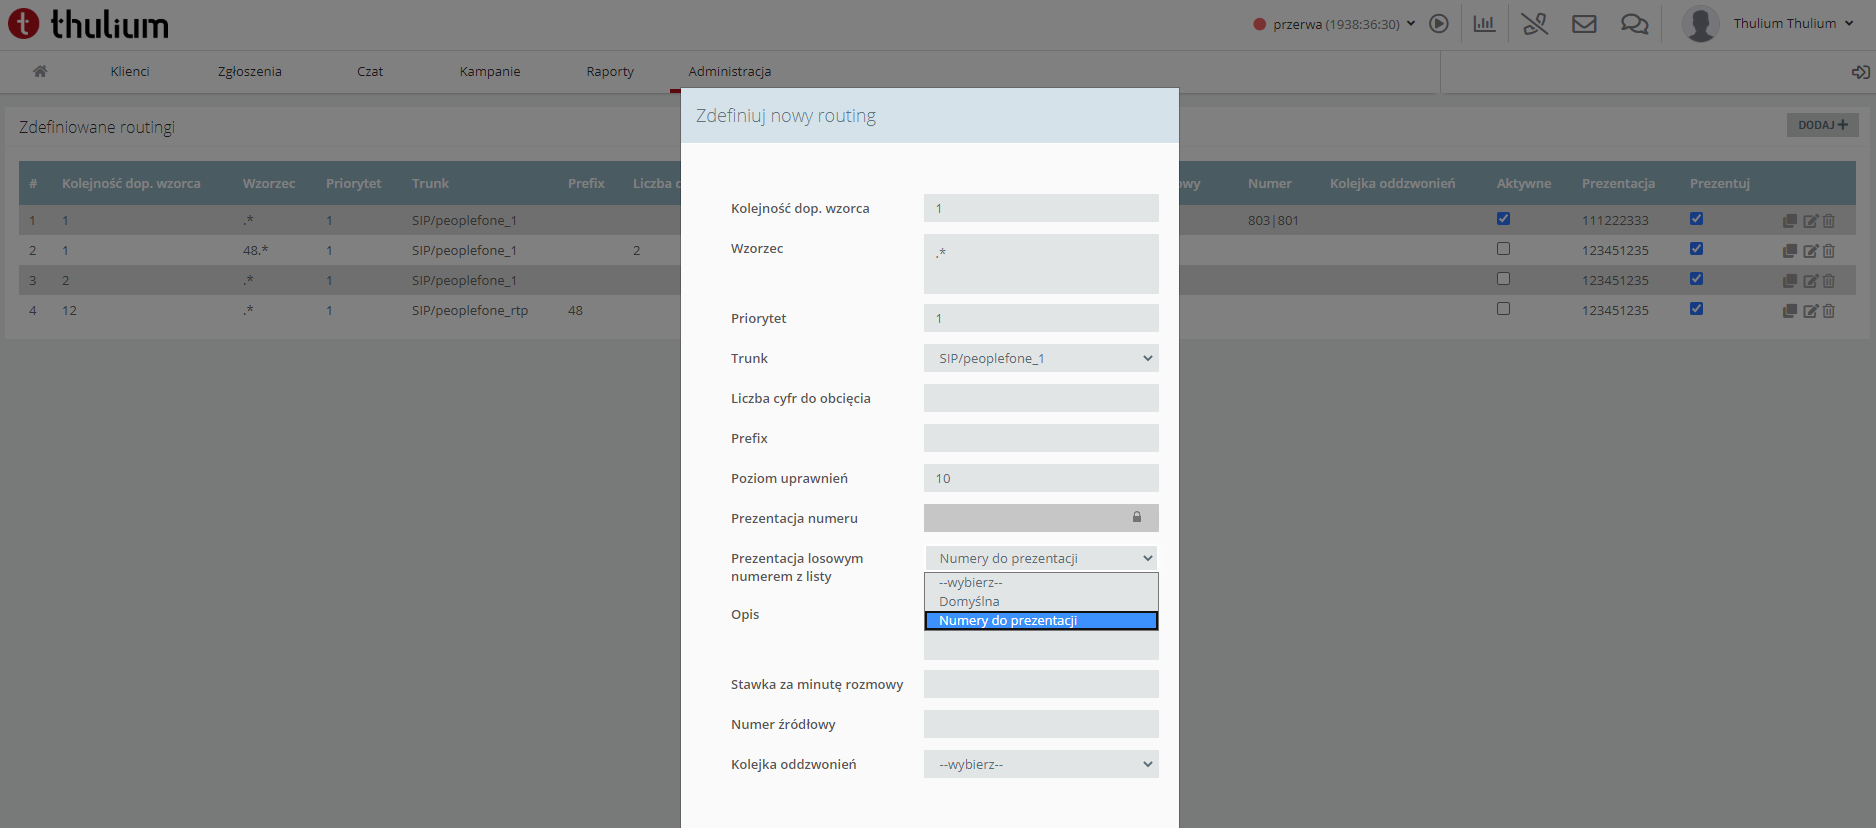Click the Priorytet input field

click(x=1041, y=318)
